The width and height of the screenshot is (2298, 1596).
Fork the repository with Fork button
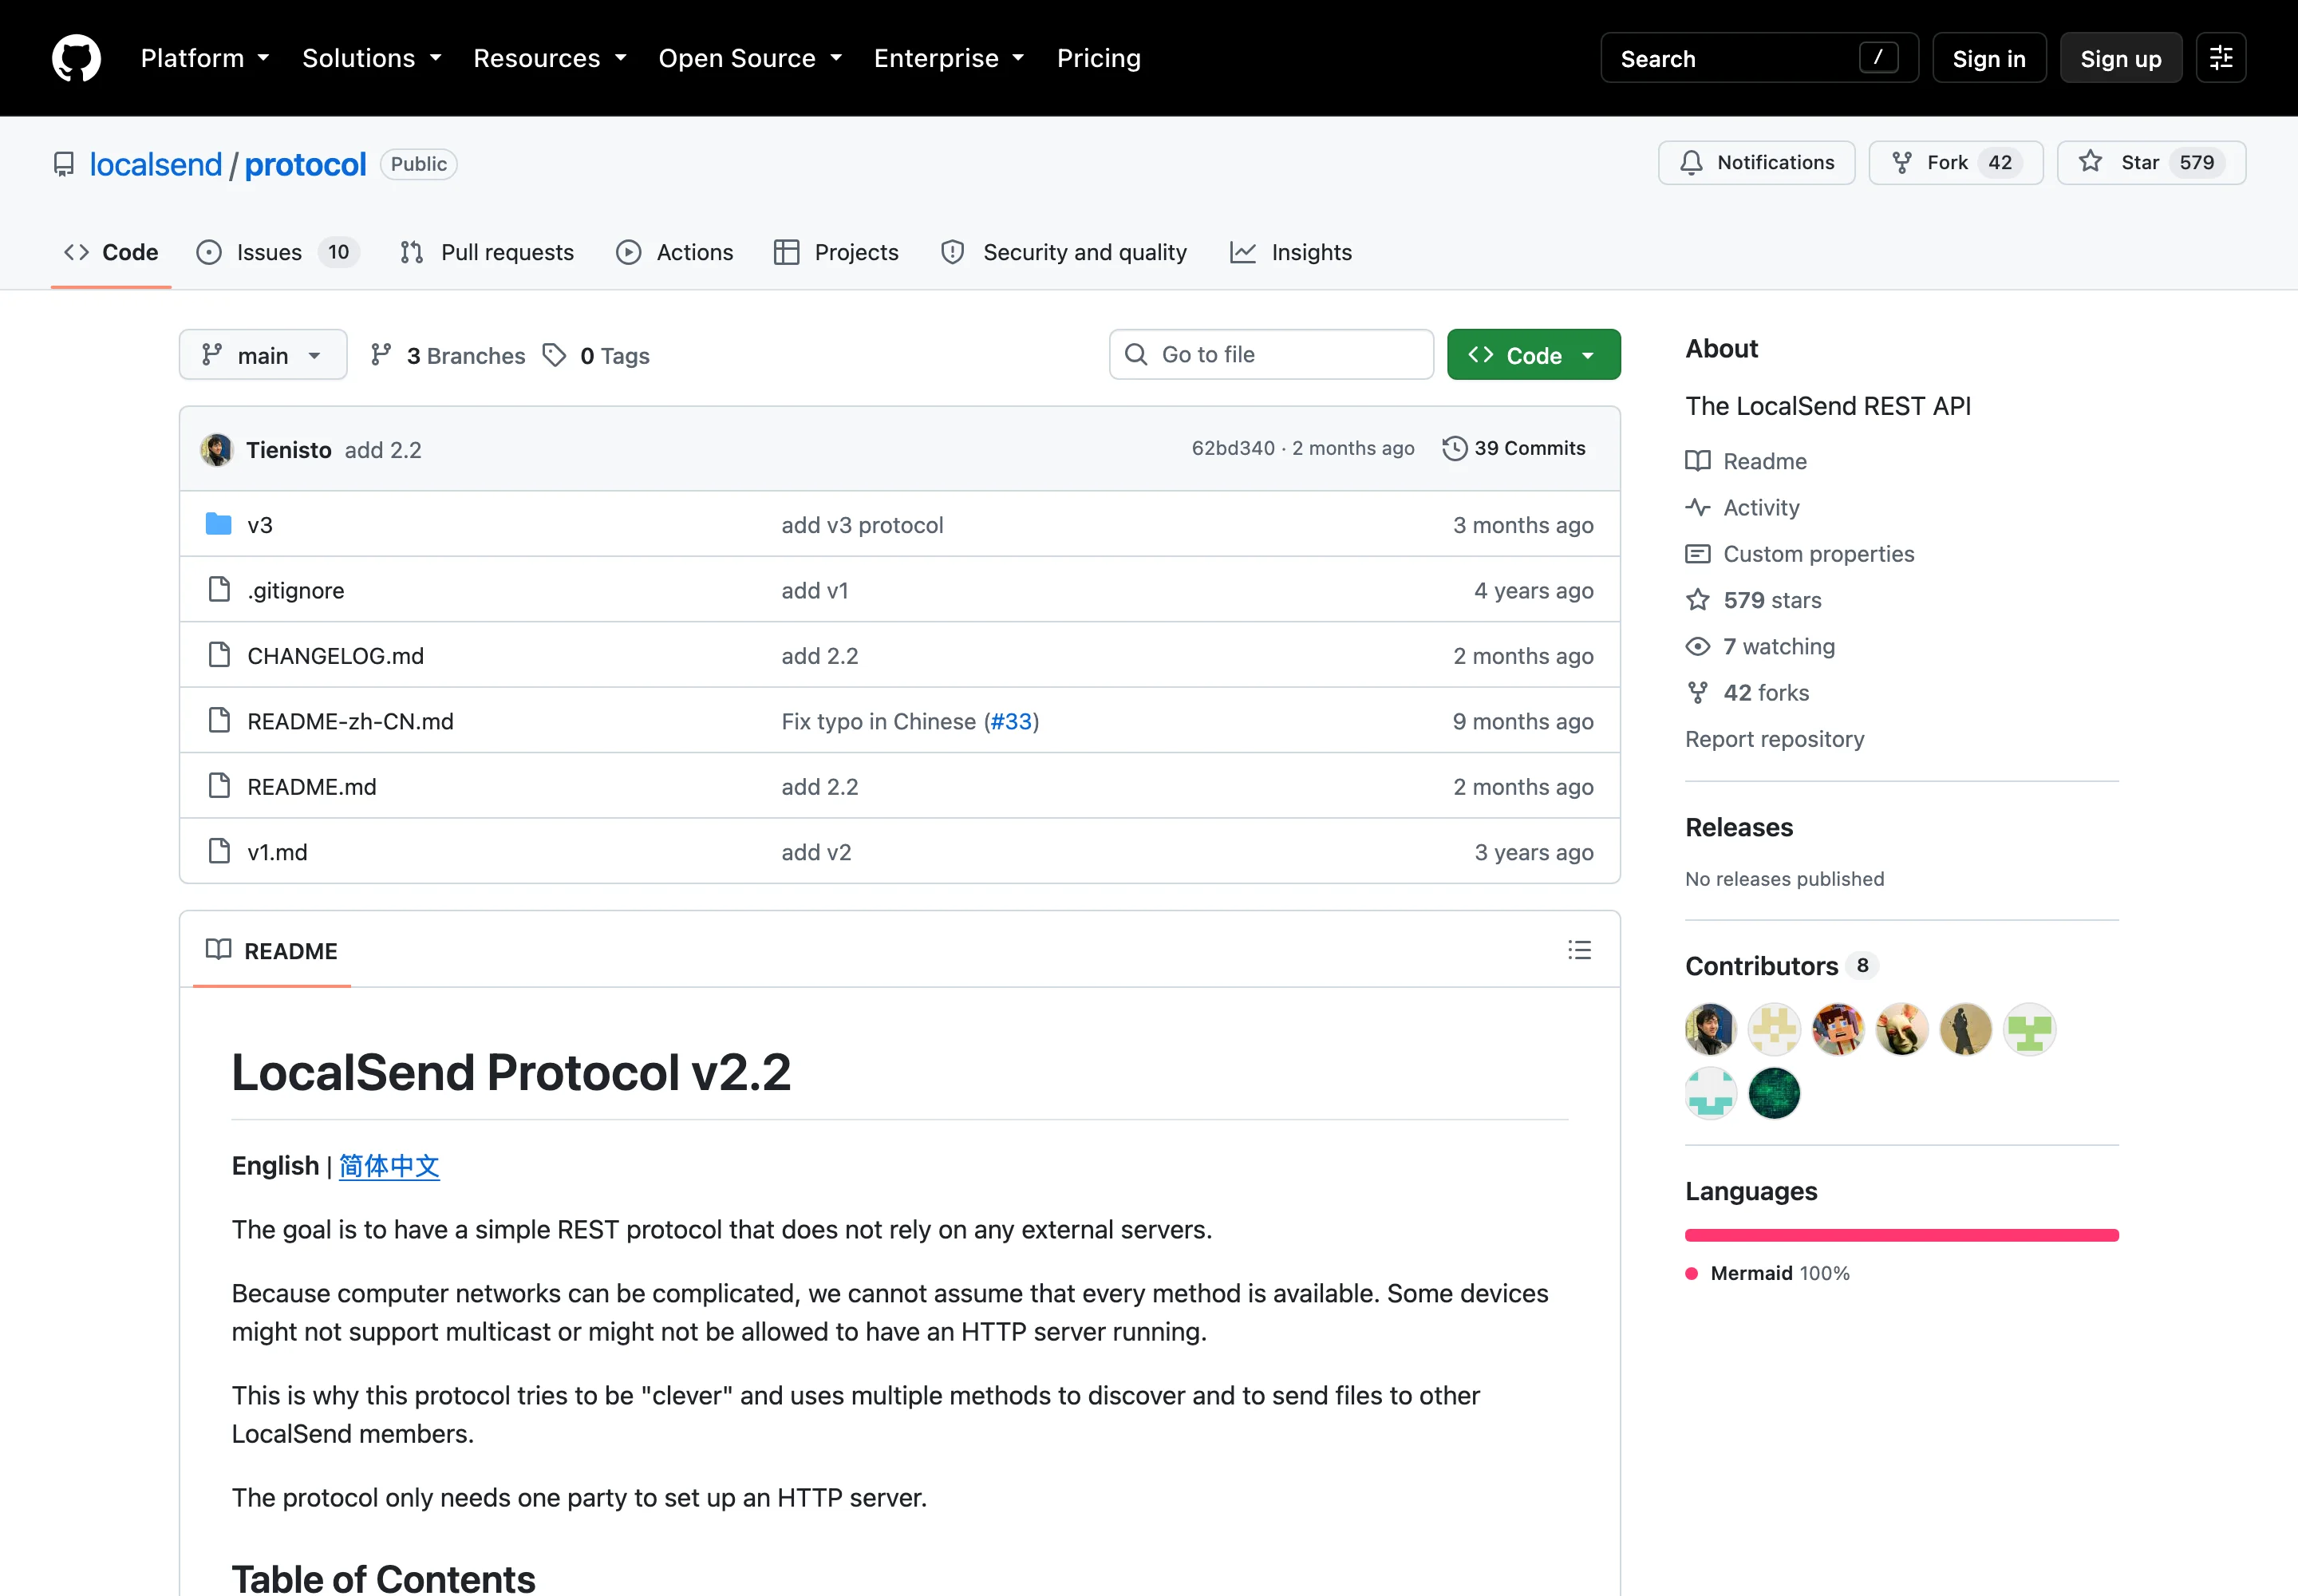[x=1955, y=163]
